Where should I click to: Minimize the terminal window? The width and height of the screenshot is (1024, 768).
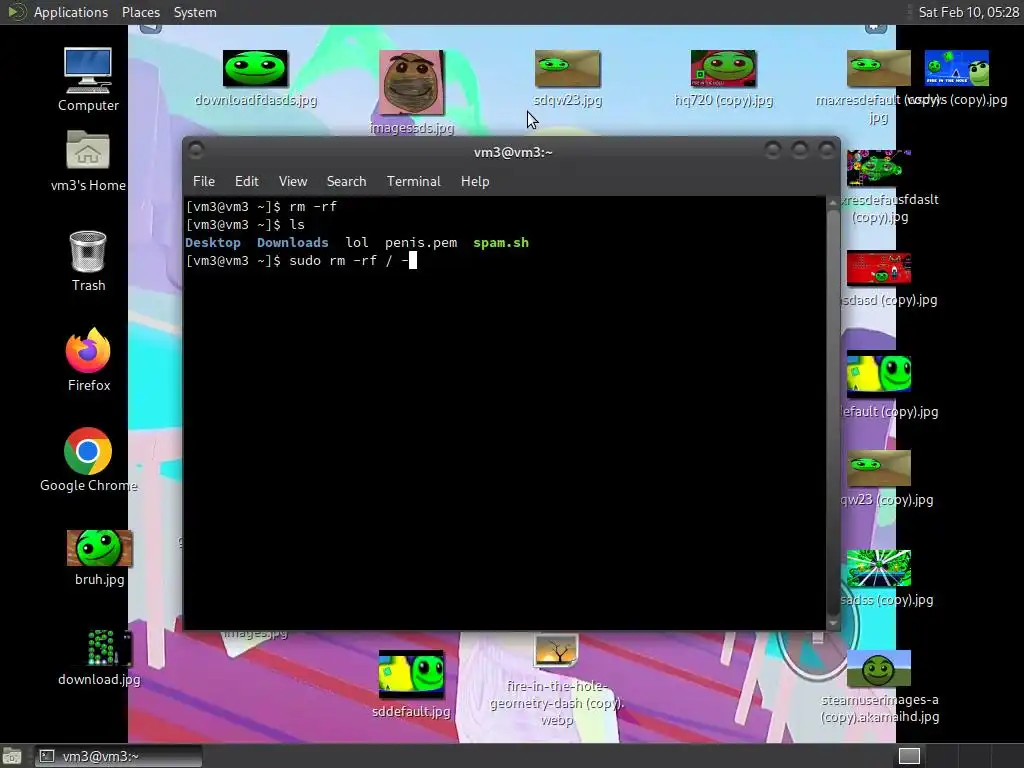pos(773,150)
